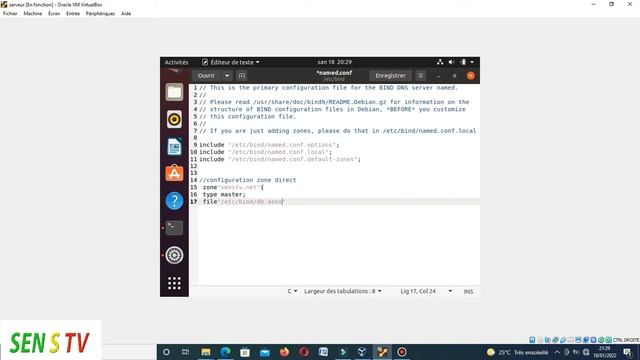Launch Firefox from Windows taskbar

click(284, 352)
